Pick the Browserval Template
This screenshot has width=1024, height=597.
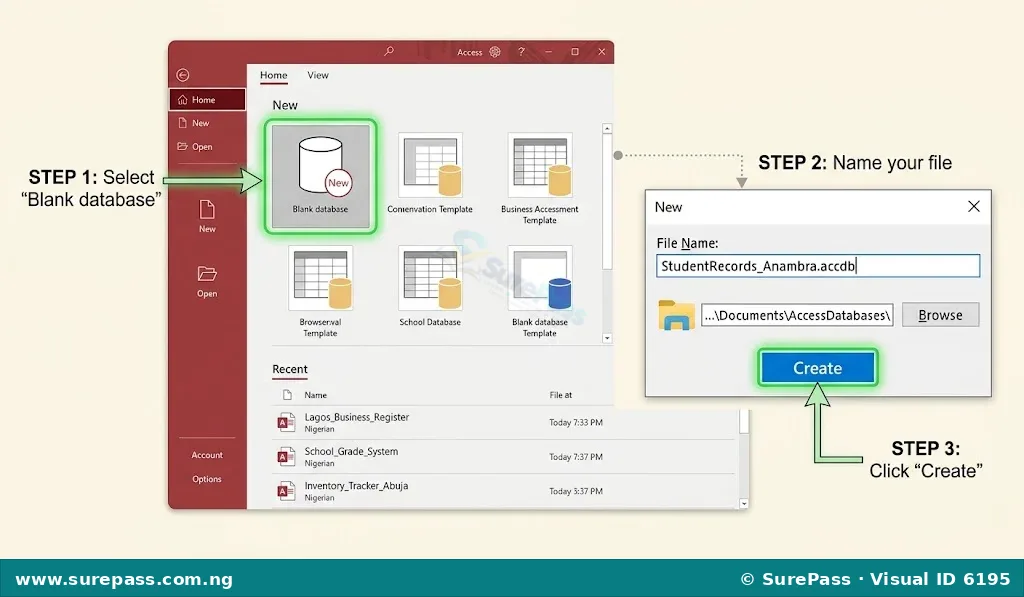[320, 291]
